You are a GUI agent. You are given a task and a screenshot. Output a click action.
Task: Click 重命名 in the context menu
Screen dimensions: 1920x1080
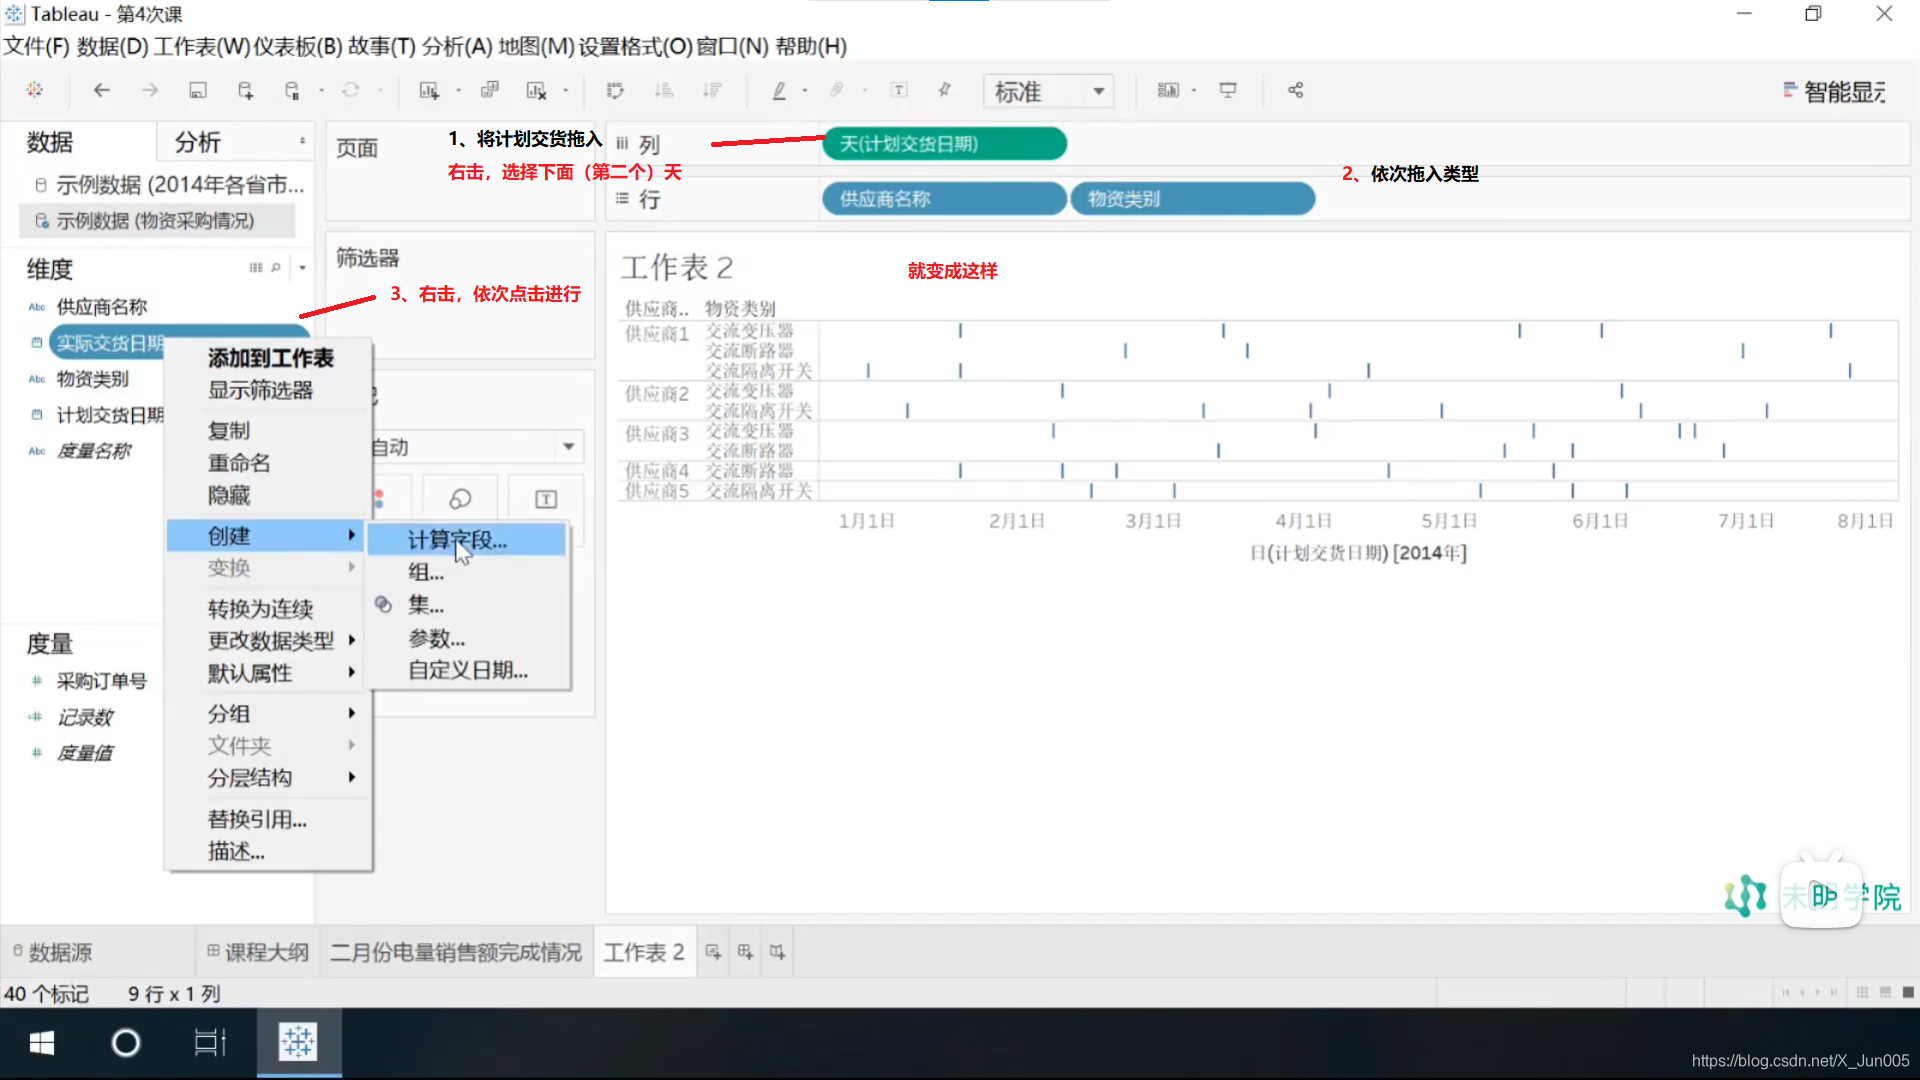tap(238, 462)
